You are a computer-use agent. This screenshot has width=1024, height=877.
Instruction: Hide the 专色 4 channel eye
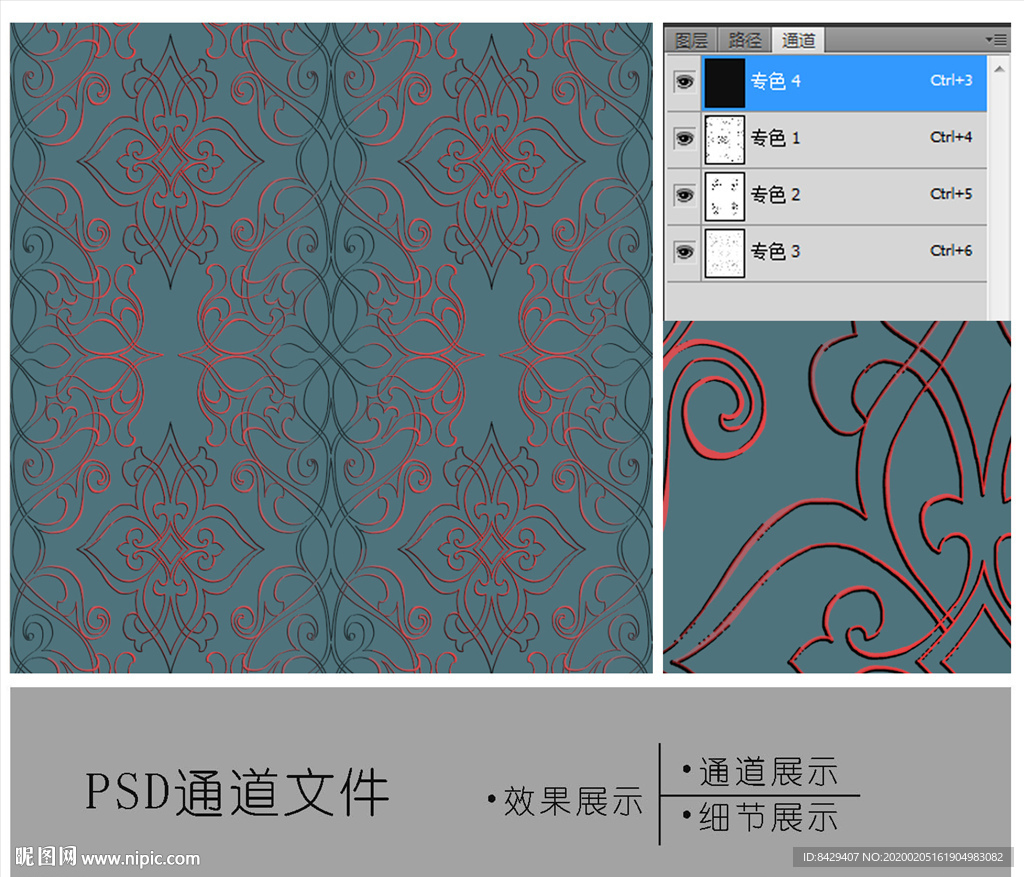(684, 82)
